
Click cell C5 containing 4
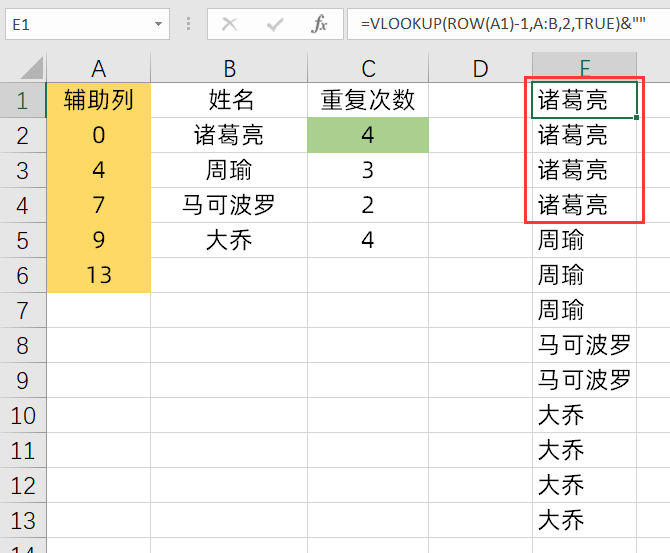click(x=368, y=241)
